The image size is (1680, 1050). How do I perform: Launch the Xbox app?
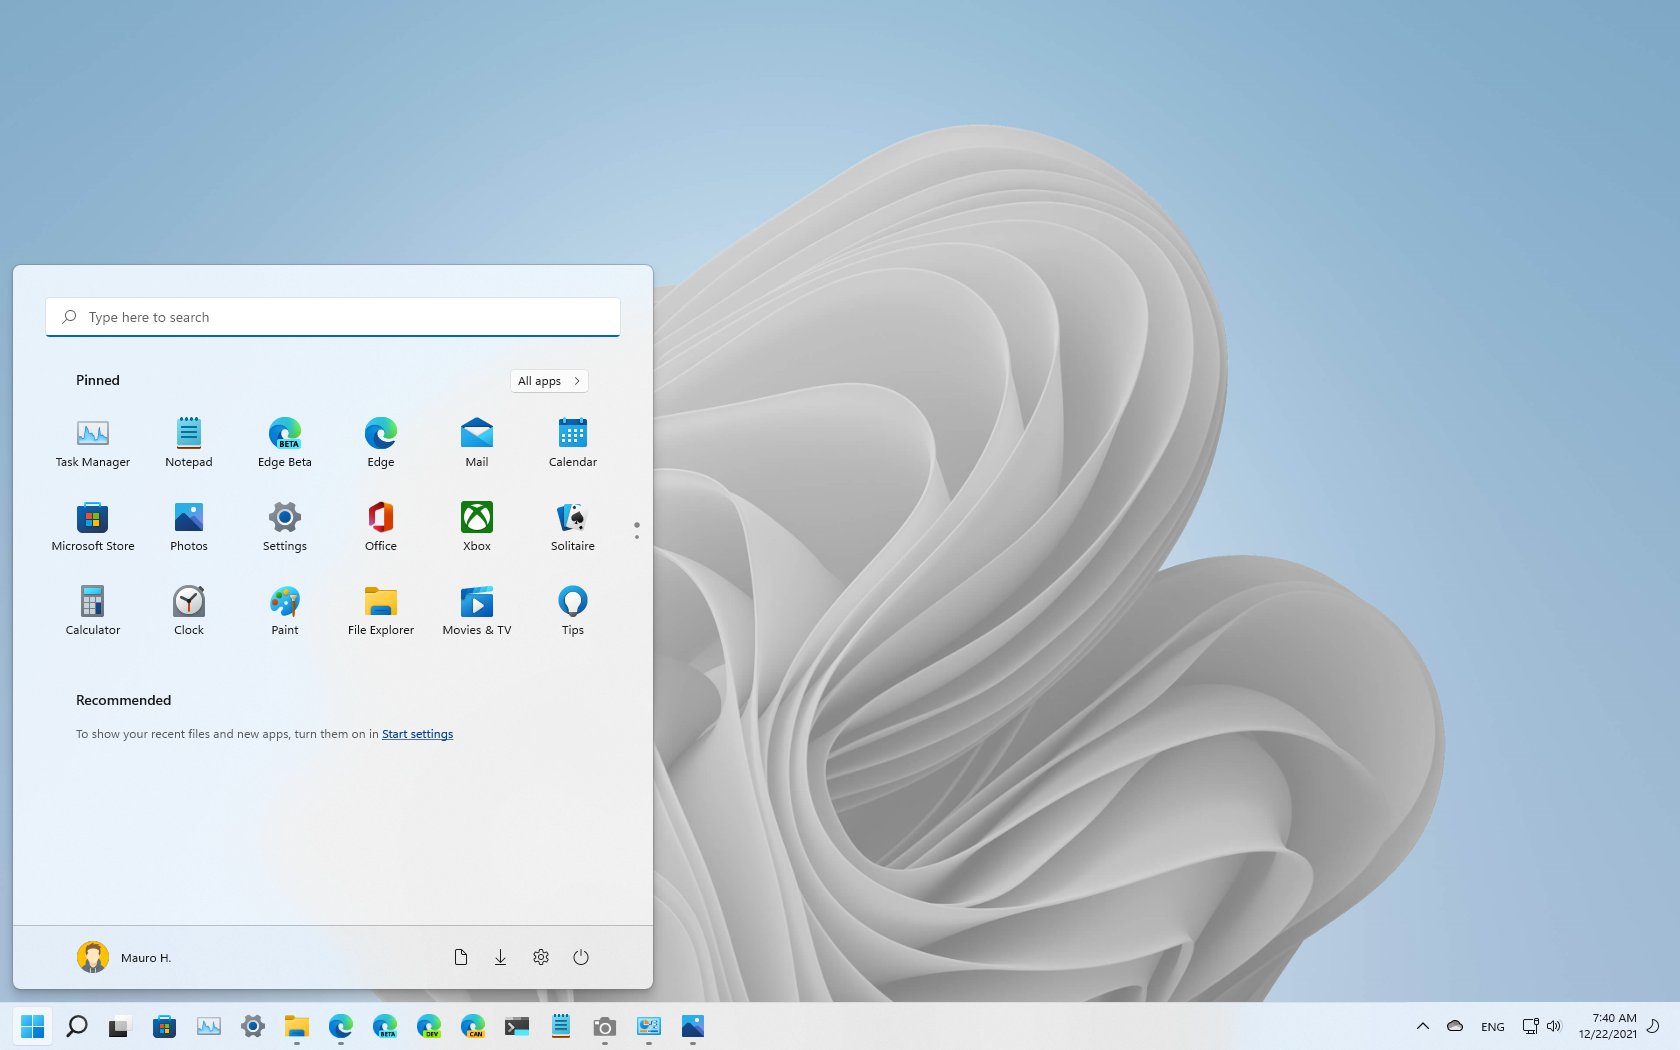pos(477,526)
